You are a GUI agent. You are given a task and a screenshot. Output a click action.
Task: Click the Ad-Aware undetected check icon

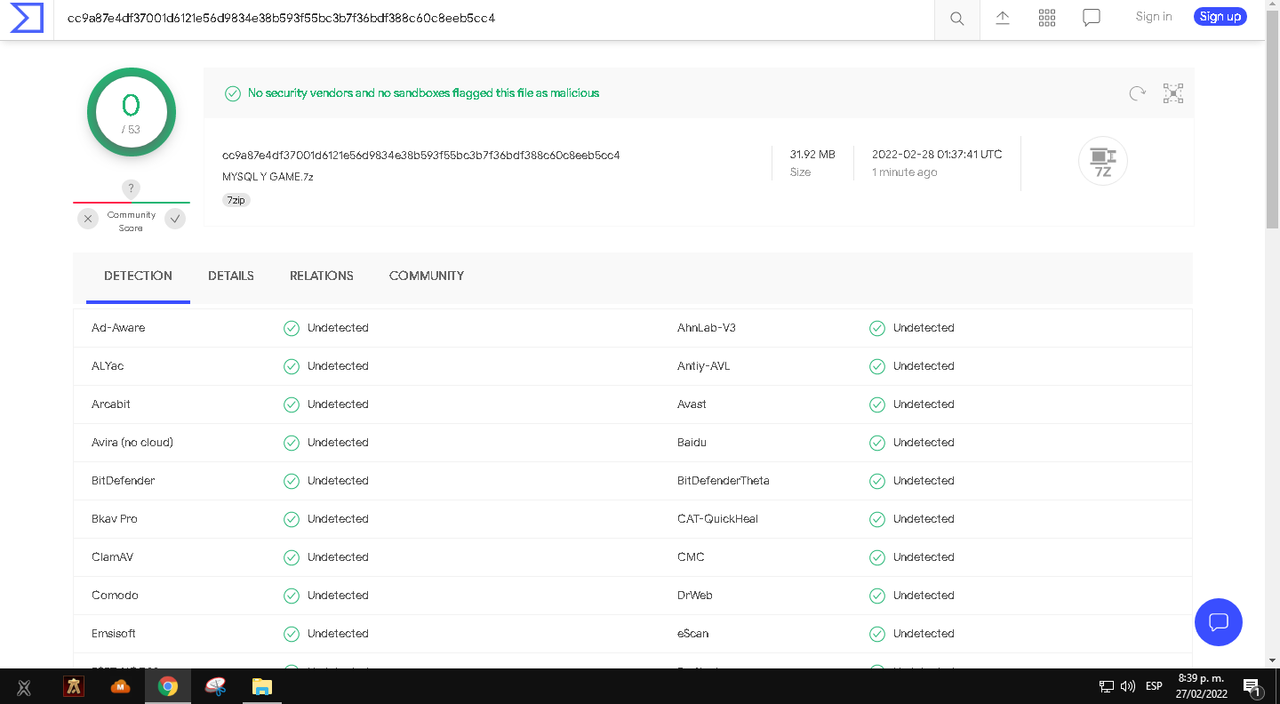tap(291, 328)
